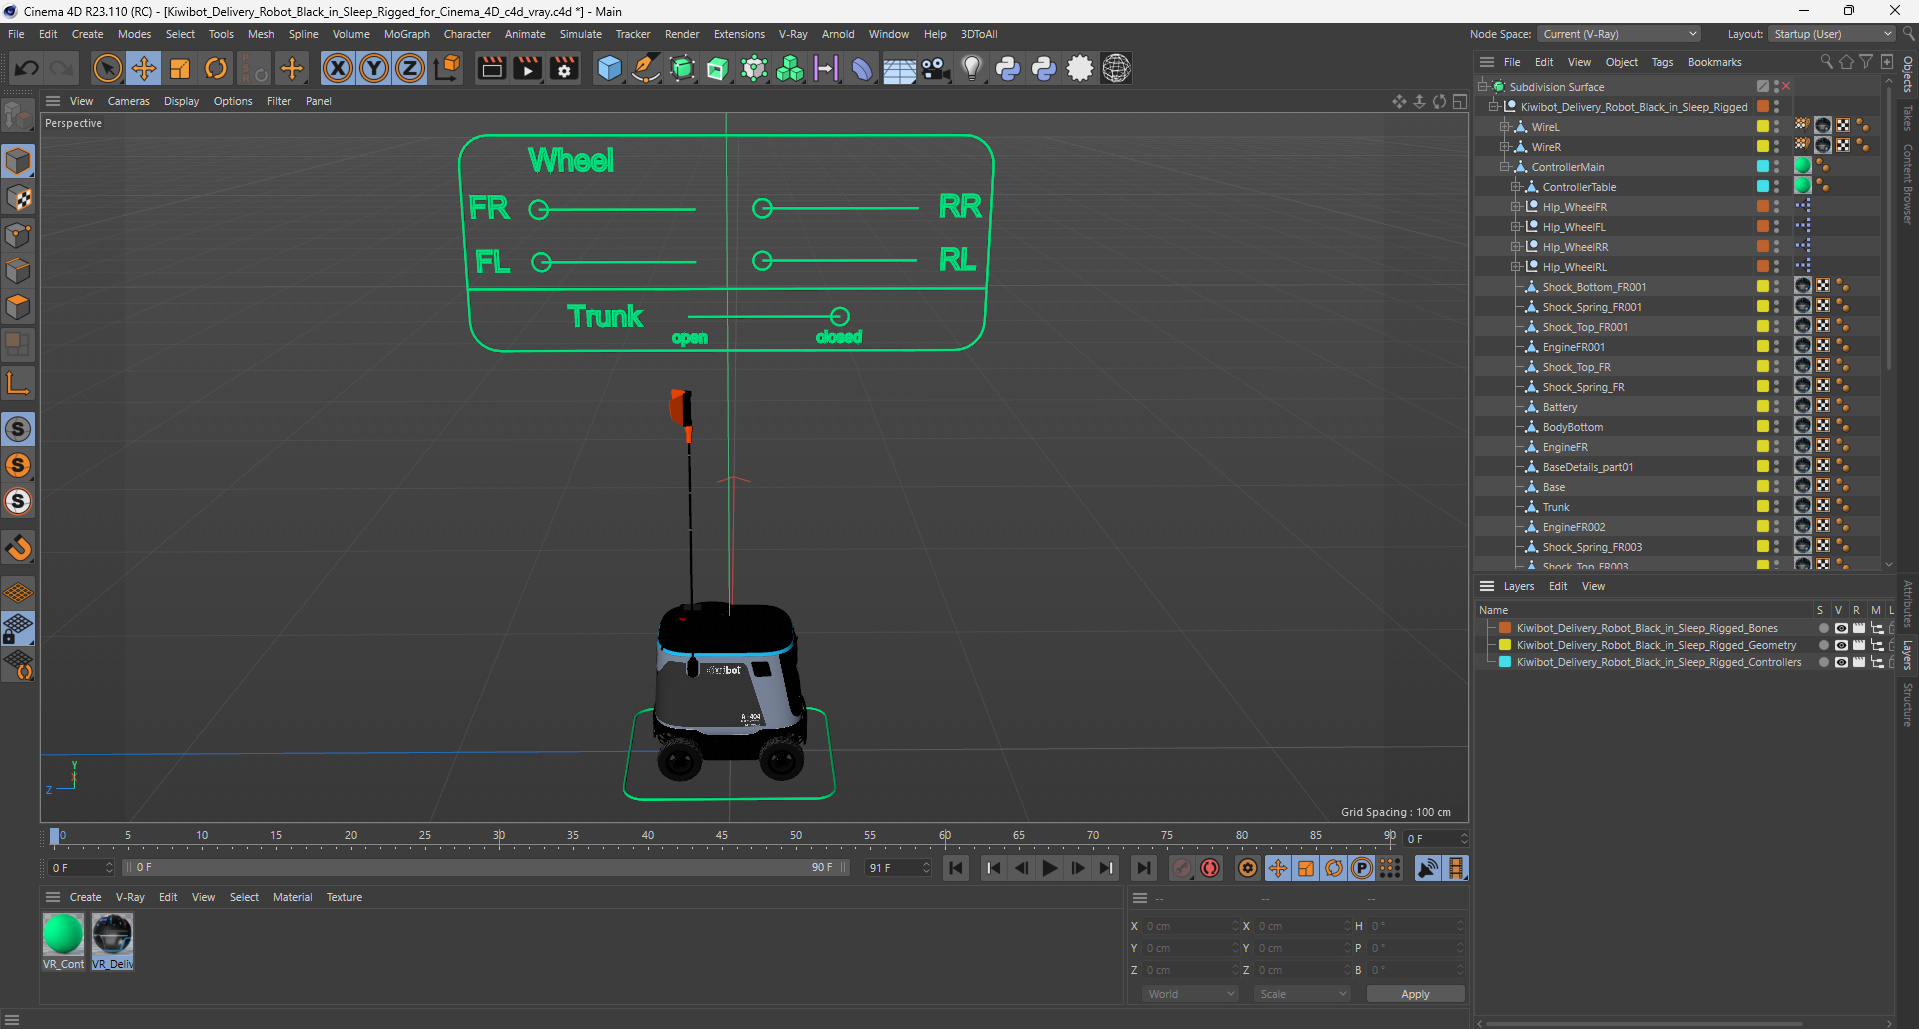Click Rigged_Geometry layer yellow color swatch

coord(1505,645)
